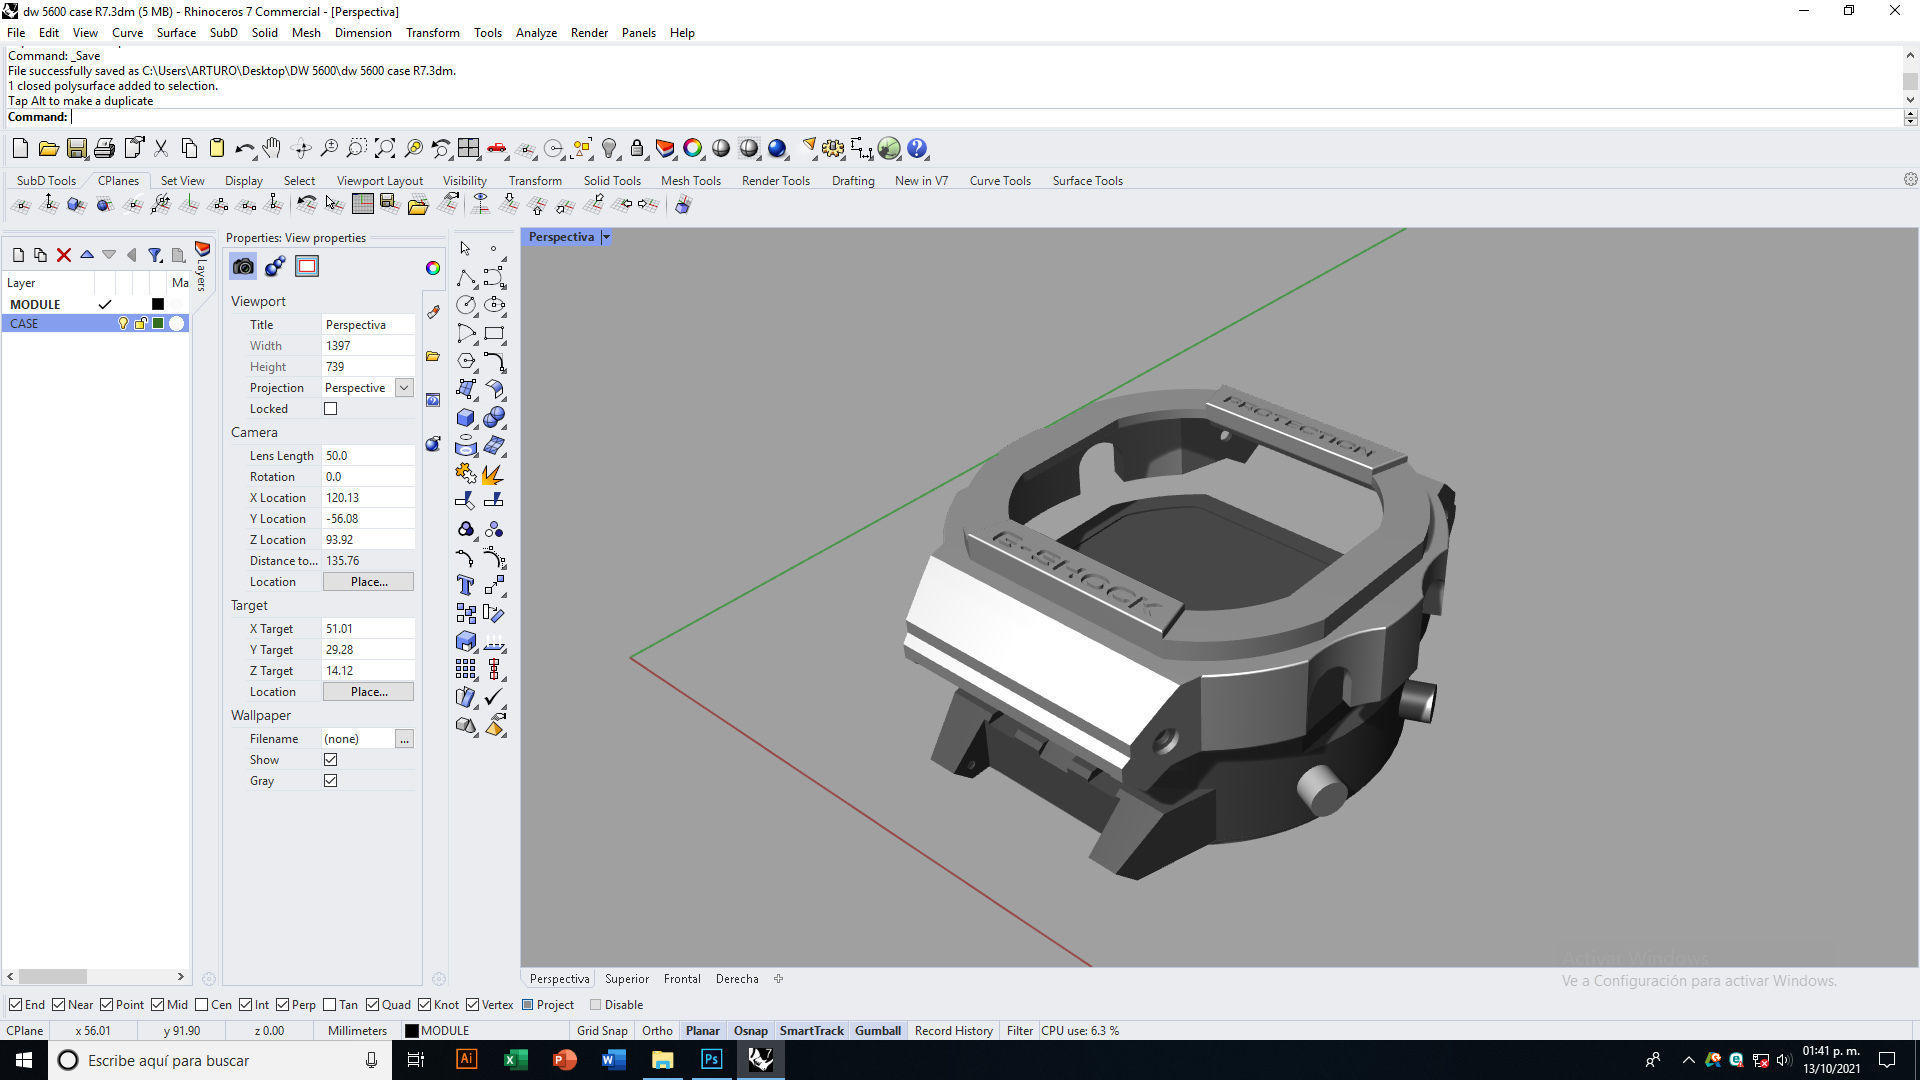Open Photoshop from the taskbar
Image resolution: width=1920 pixels, height=1080 pixels.
[x=711, y=1060]
